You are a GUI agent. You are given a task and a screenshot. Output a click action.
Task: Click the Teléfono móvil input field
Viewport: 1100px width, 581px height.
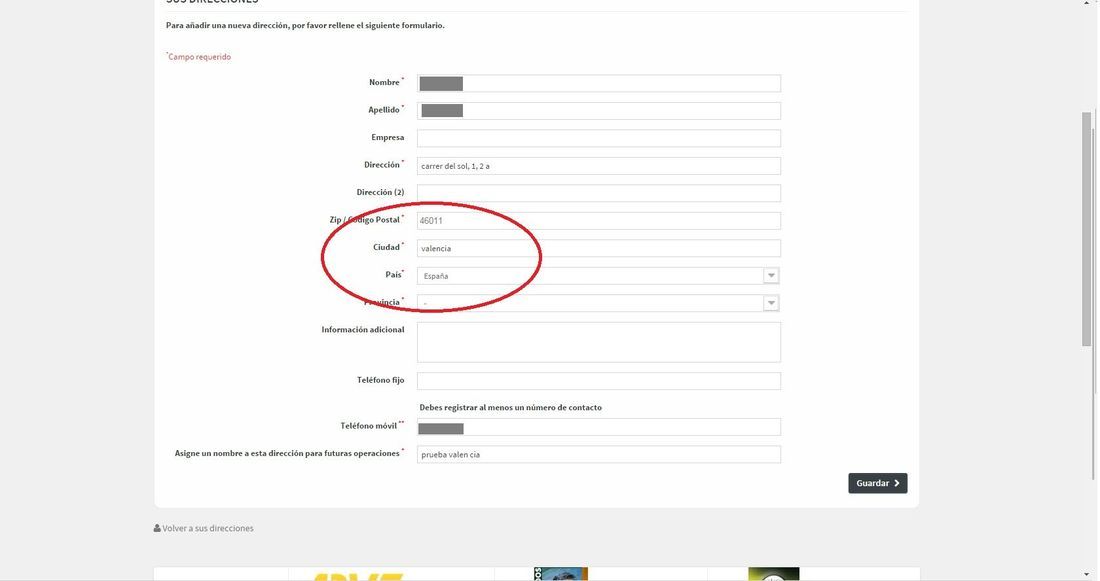pyautogui.click(x=598, y=427)
